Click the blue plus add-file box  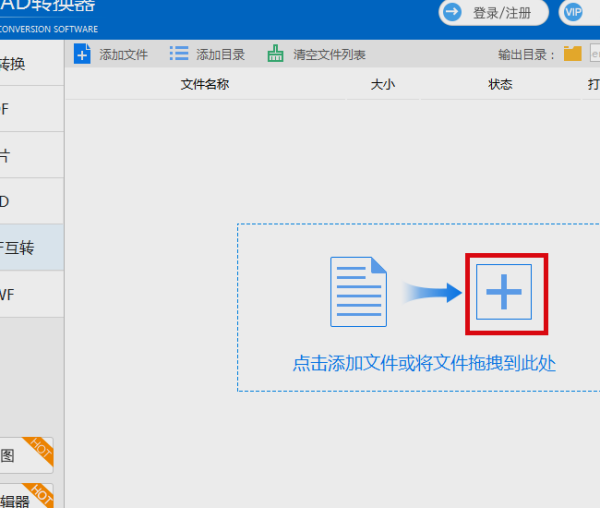(x=504, y=291)
